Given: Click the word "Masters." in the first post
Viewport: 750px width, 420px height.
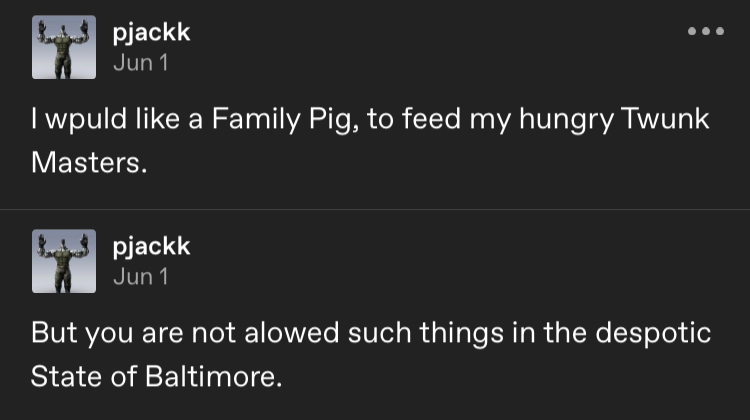Looking at the screenshot, I should click(89, 160).
